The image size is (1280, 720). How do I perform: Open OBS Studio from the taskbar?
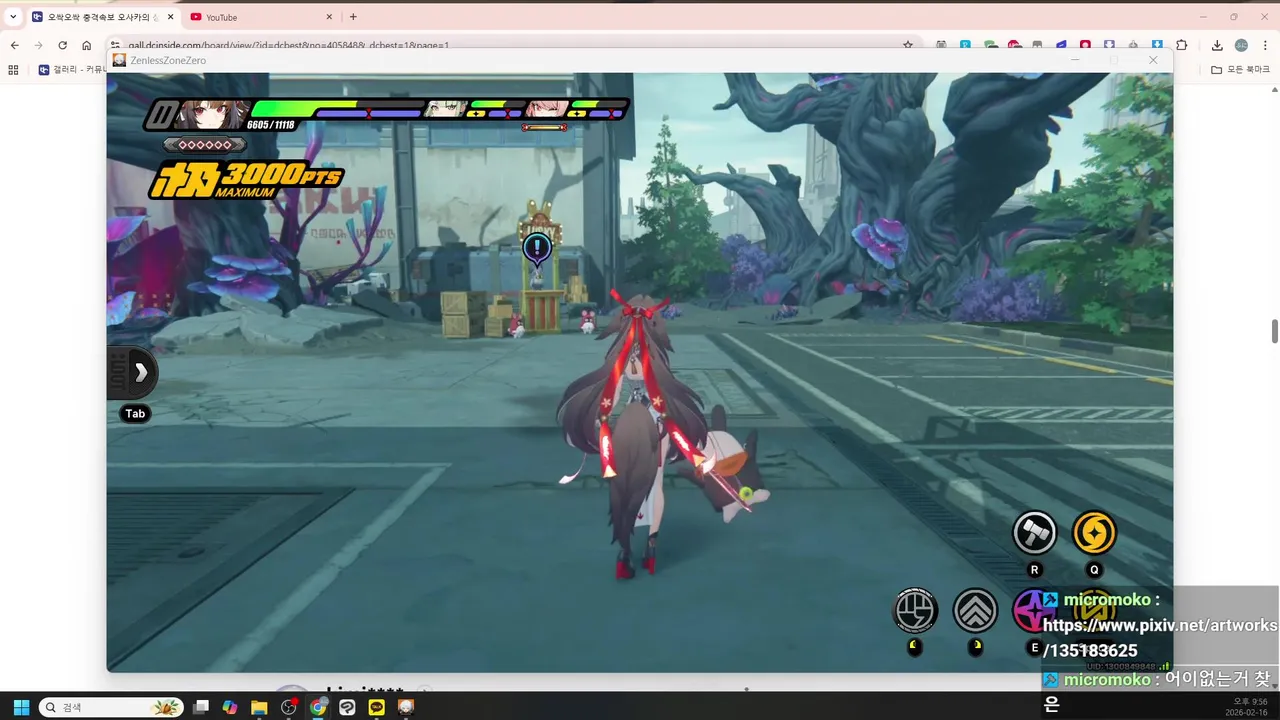tap(289, 707)
